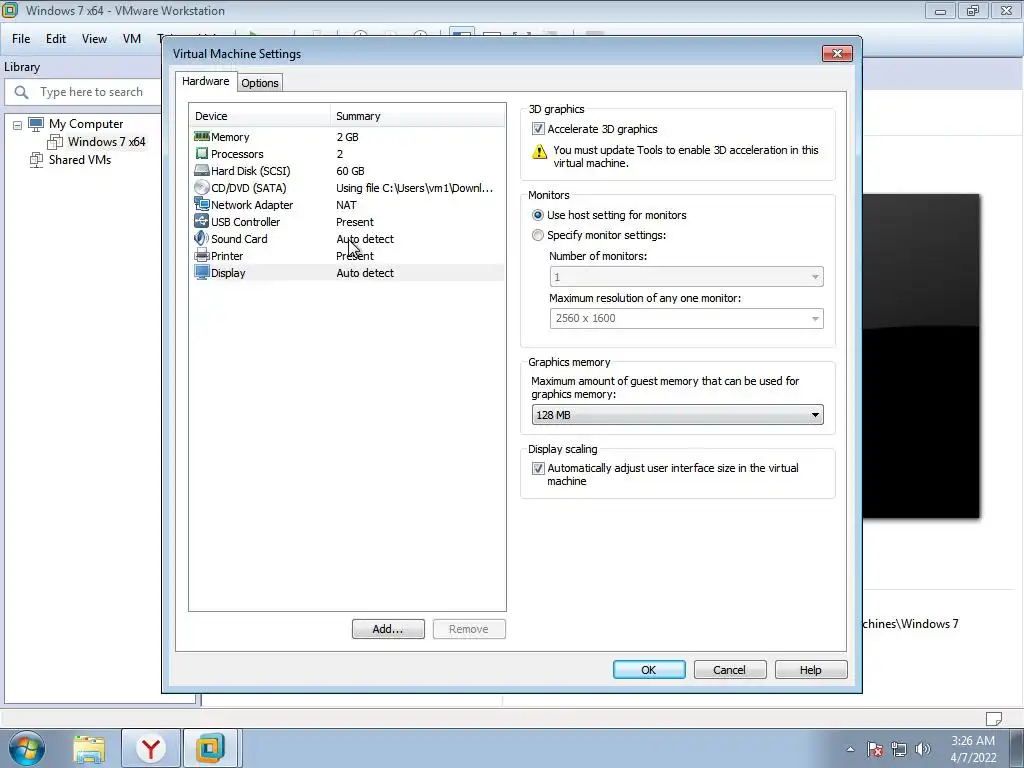Viewport: 1024px width, 768px height.
Task: Select the Display device icon
Action: click(x=202, y=272)
